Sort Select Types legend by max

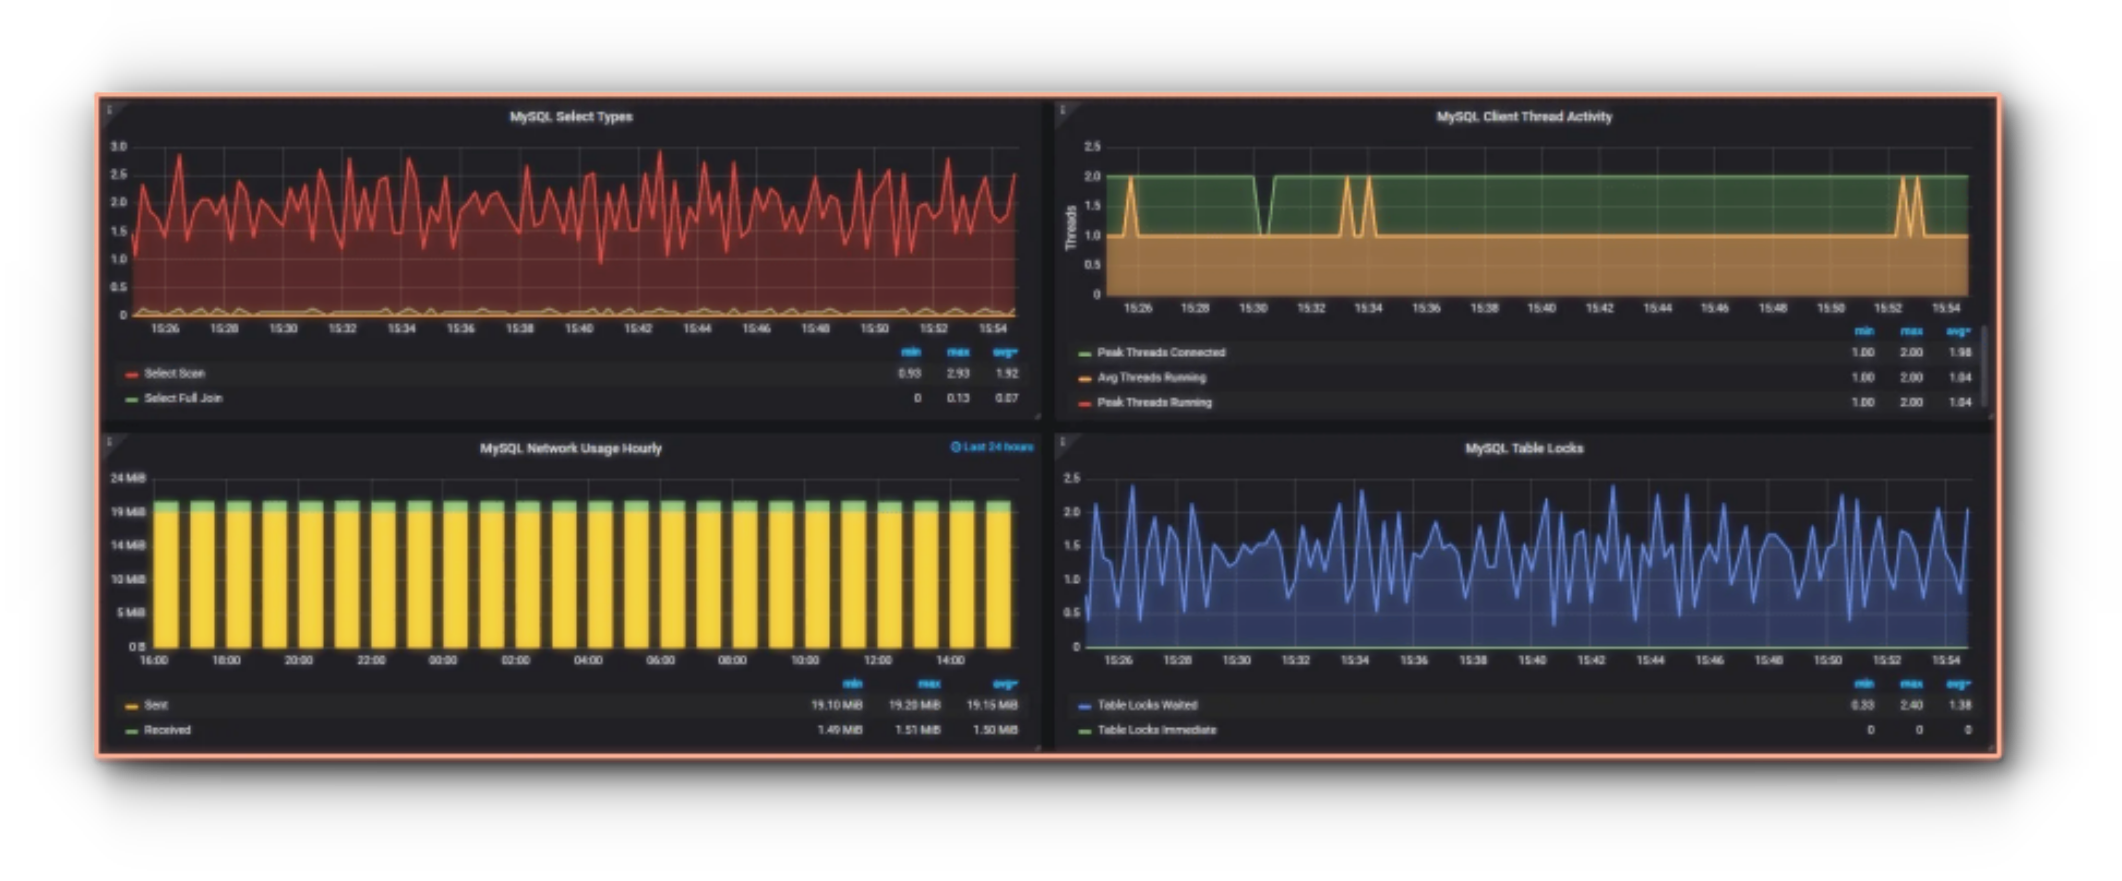tap(958, 352)
